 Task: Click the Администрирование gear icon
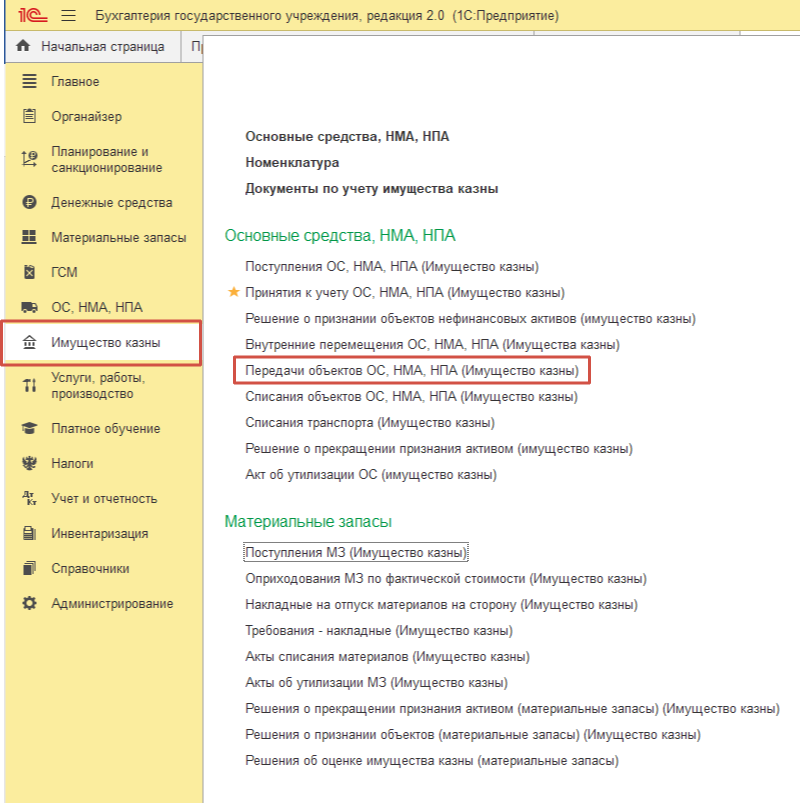click(29, 603)
